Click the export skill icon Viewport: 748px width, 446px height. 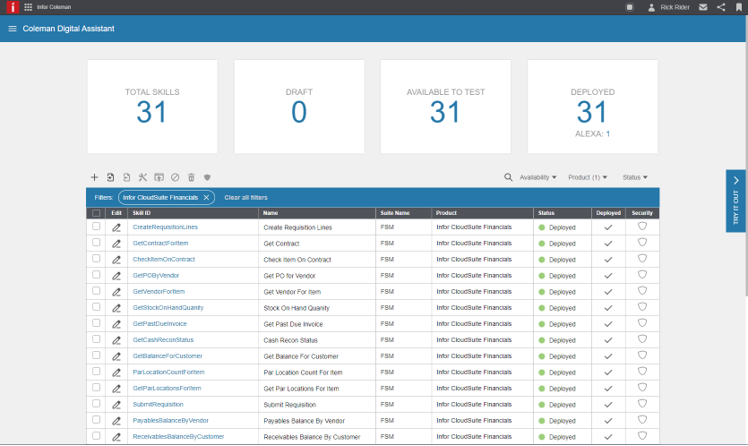126,177
